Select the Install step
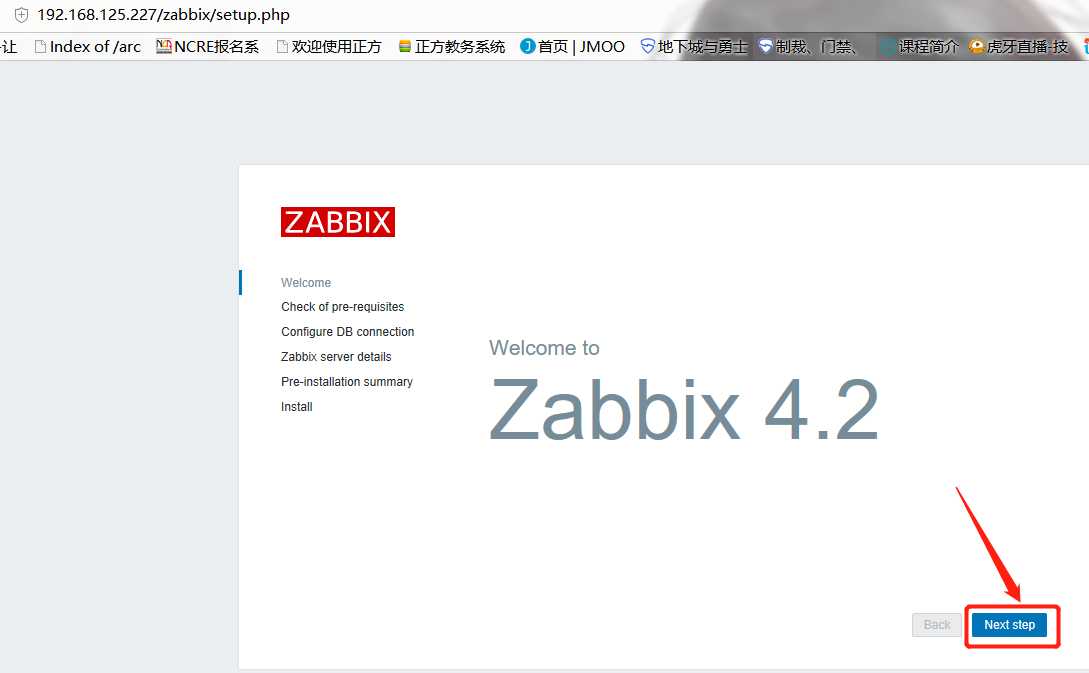The width and height of the screenshot is (1089, 673). (x=297, y=407)
